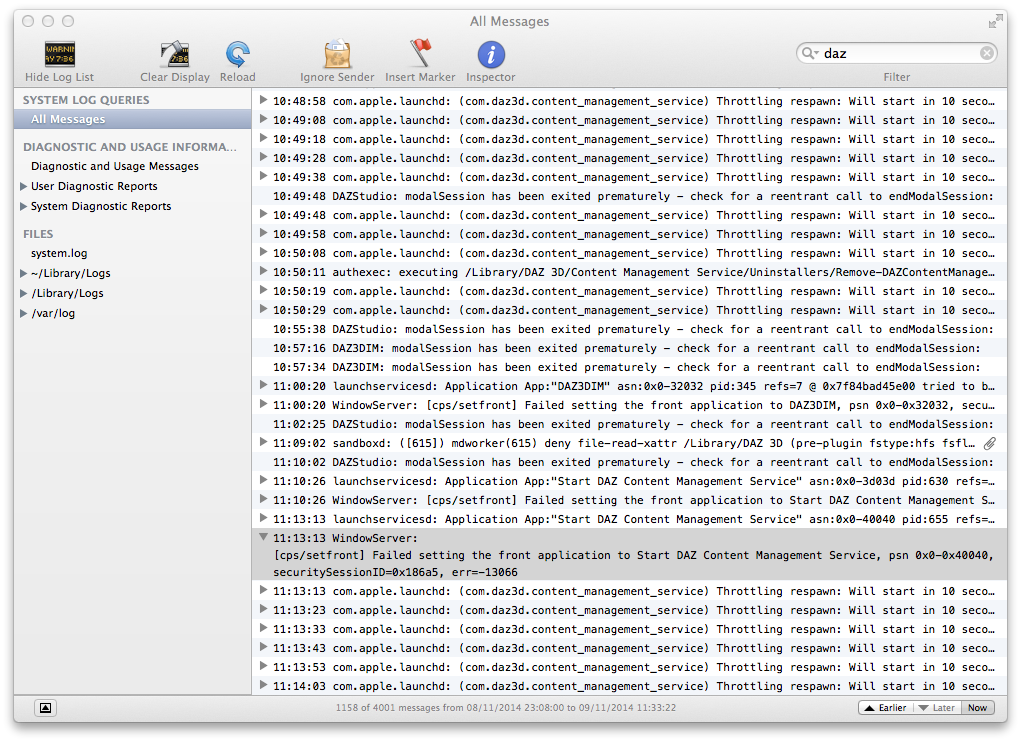The height and width of the screenshot is (742, 1021).
Task: Select All Messages in the sidebar
Action: click(x=133, y=119)
